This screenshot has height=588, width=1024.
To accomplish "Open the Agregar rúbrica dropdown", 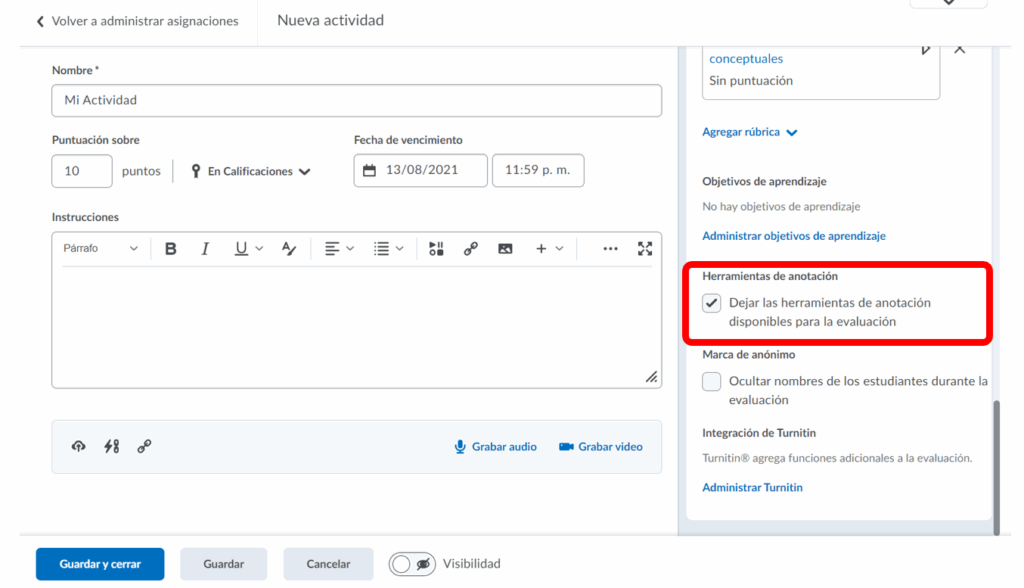I will coord(750,132).
